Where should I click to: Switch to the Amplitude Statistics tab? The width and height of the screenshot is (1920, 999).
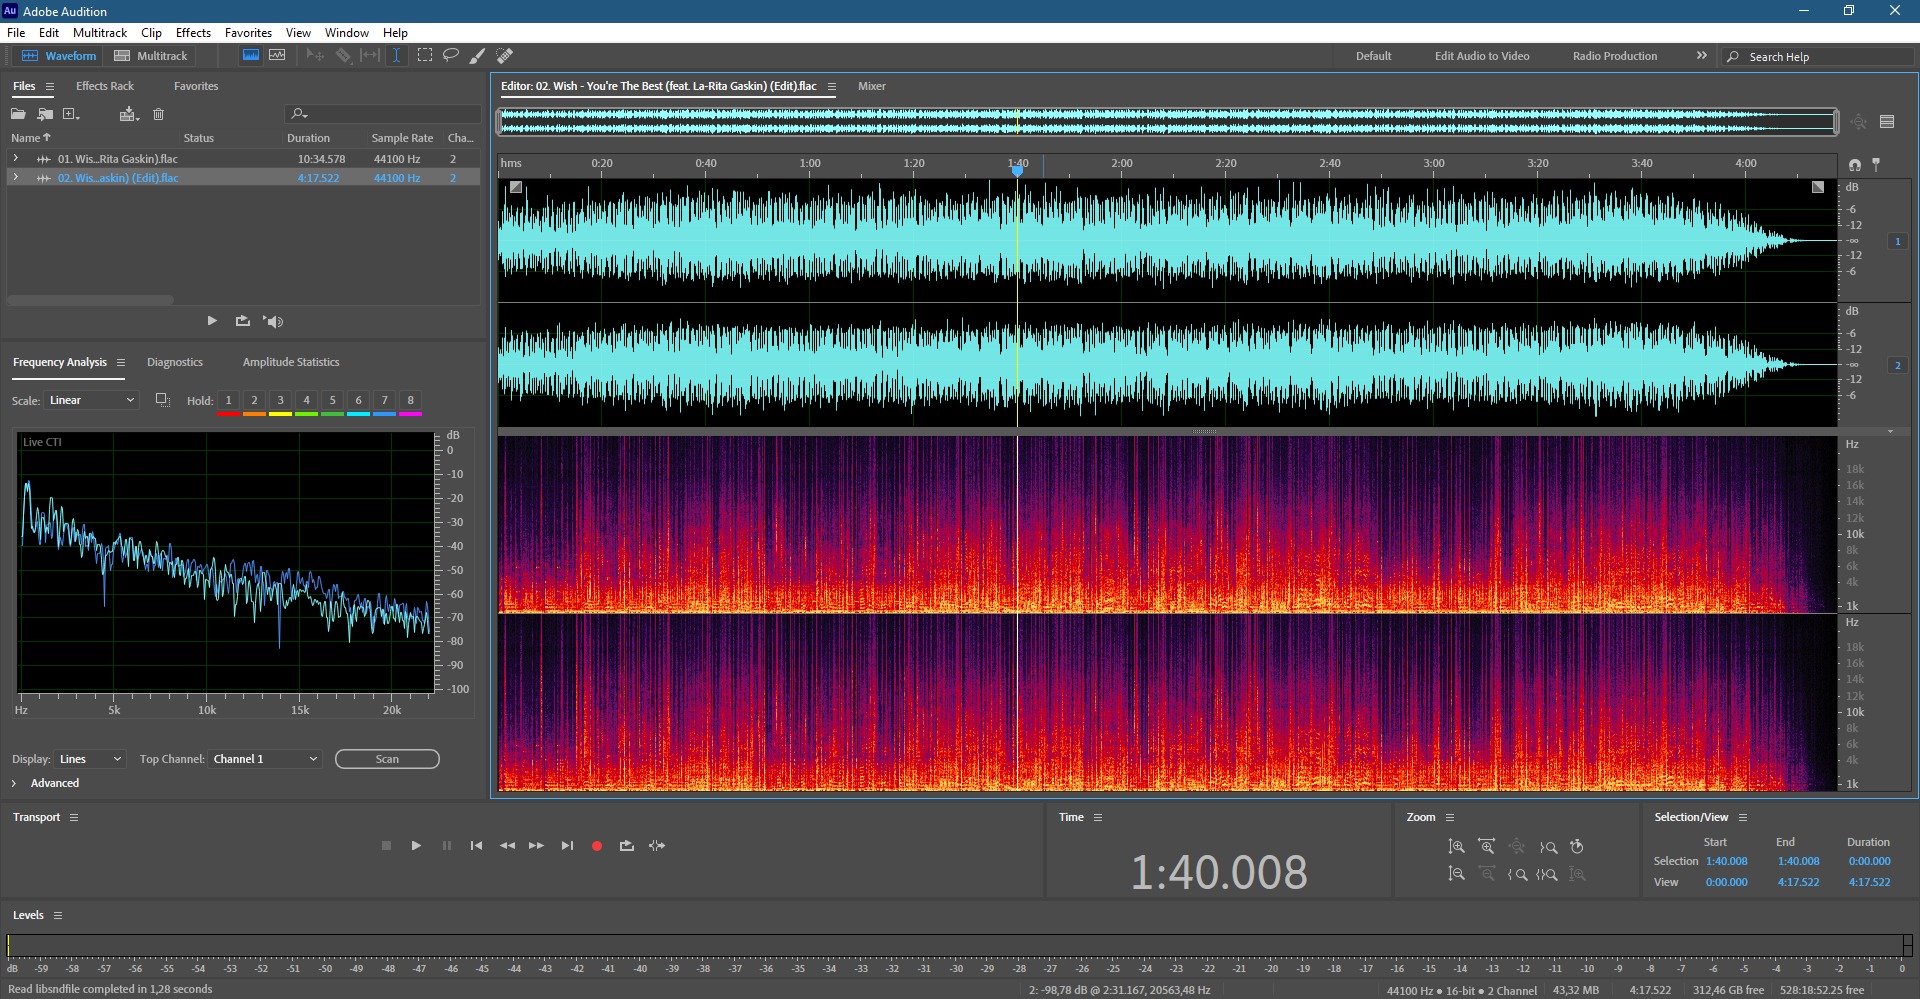point(291,362)
